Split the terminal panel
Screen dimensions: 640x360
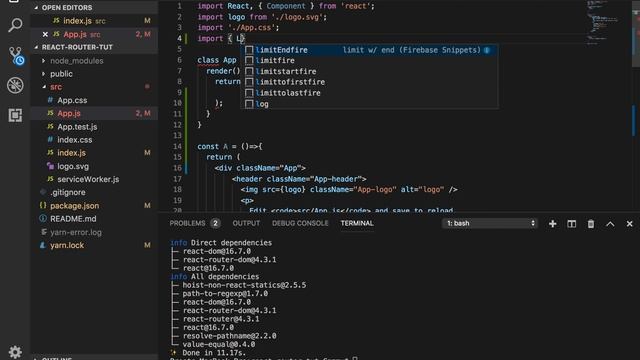point(571,224)
